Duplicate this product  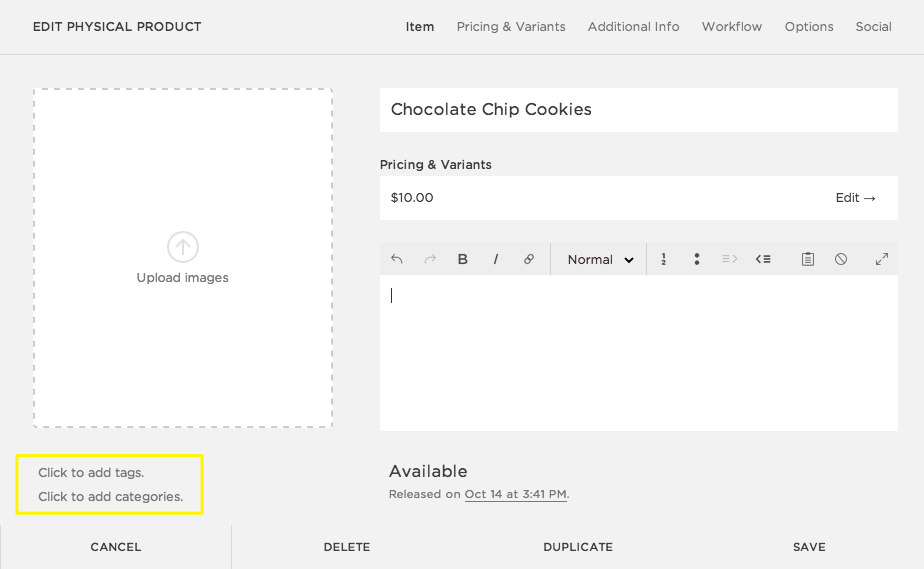578,547
